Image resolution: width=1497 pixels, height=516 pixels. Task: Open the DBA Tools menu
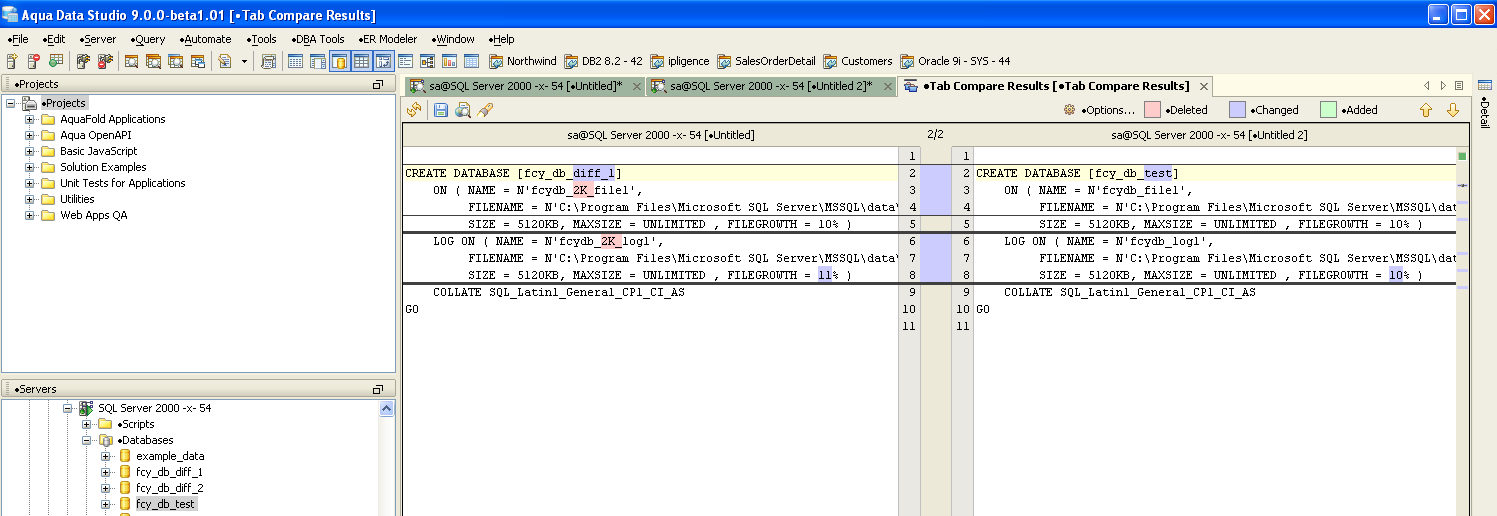tap(318, 39)
